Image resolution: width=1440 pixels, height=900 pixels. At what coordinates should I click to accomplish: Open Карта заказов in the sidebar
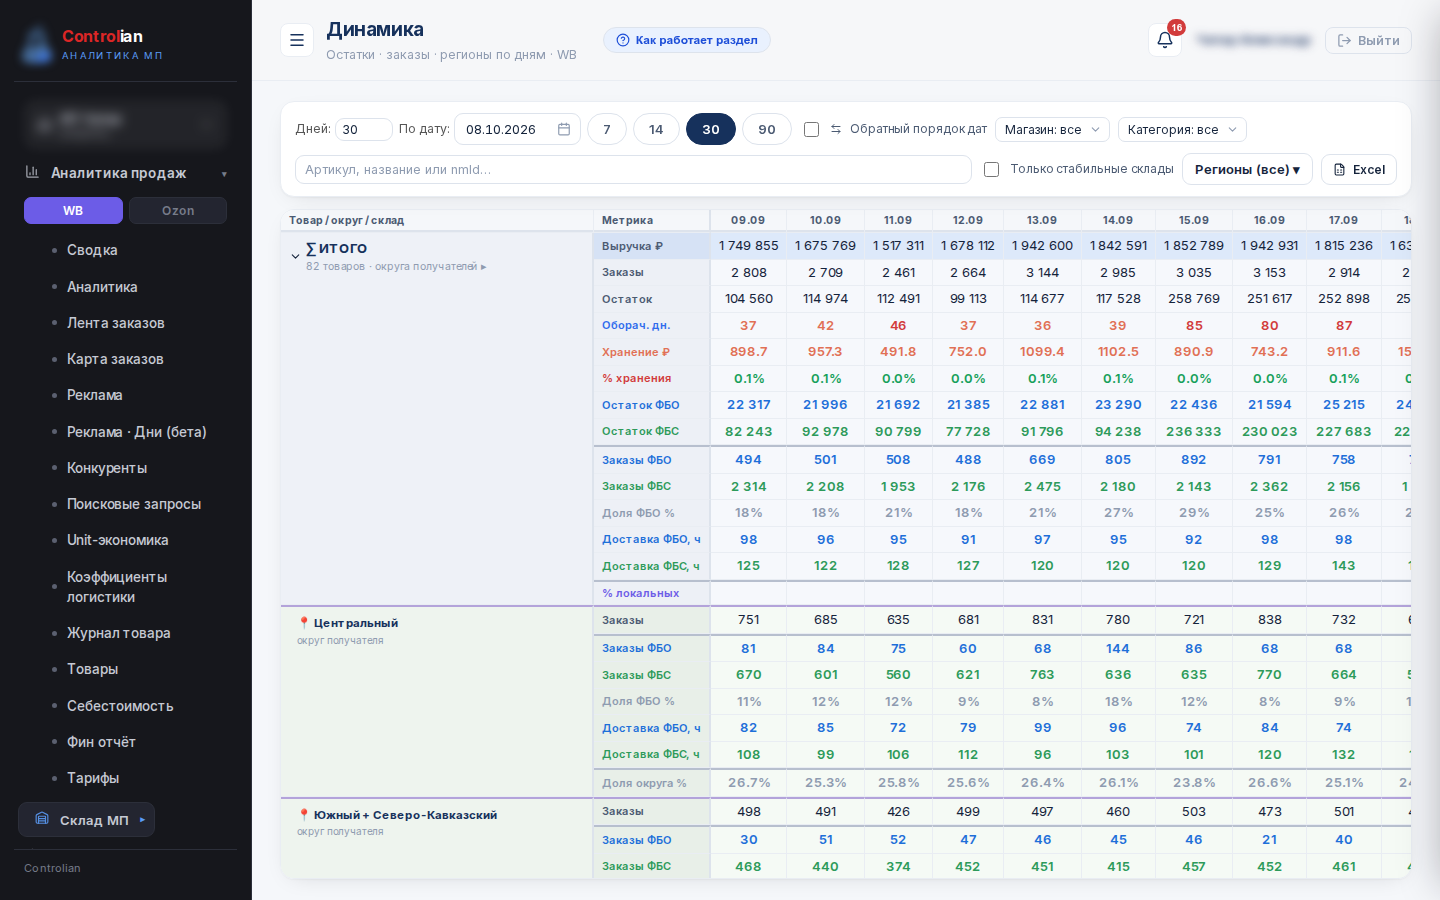(x=115, y=359)
